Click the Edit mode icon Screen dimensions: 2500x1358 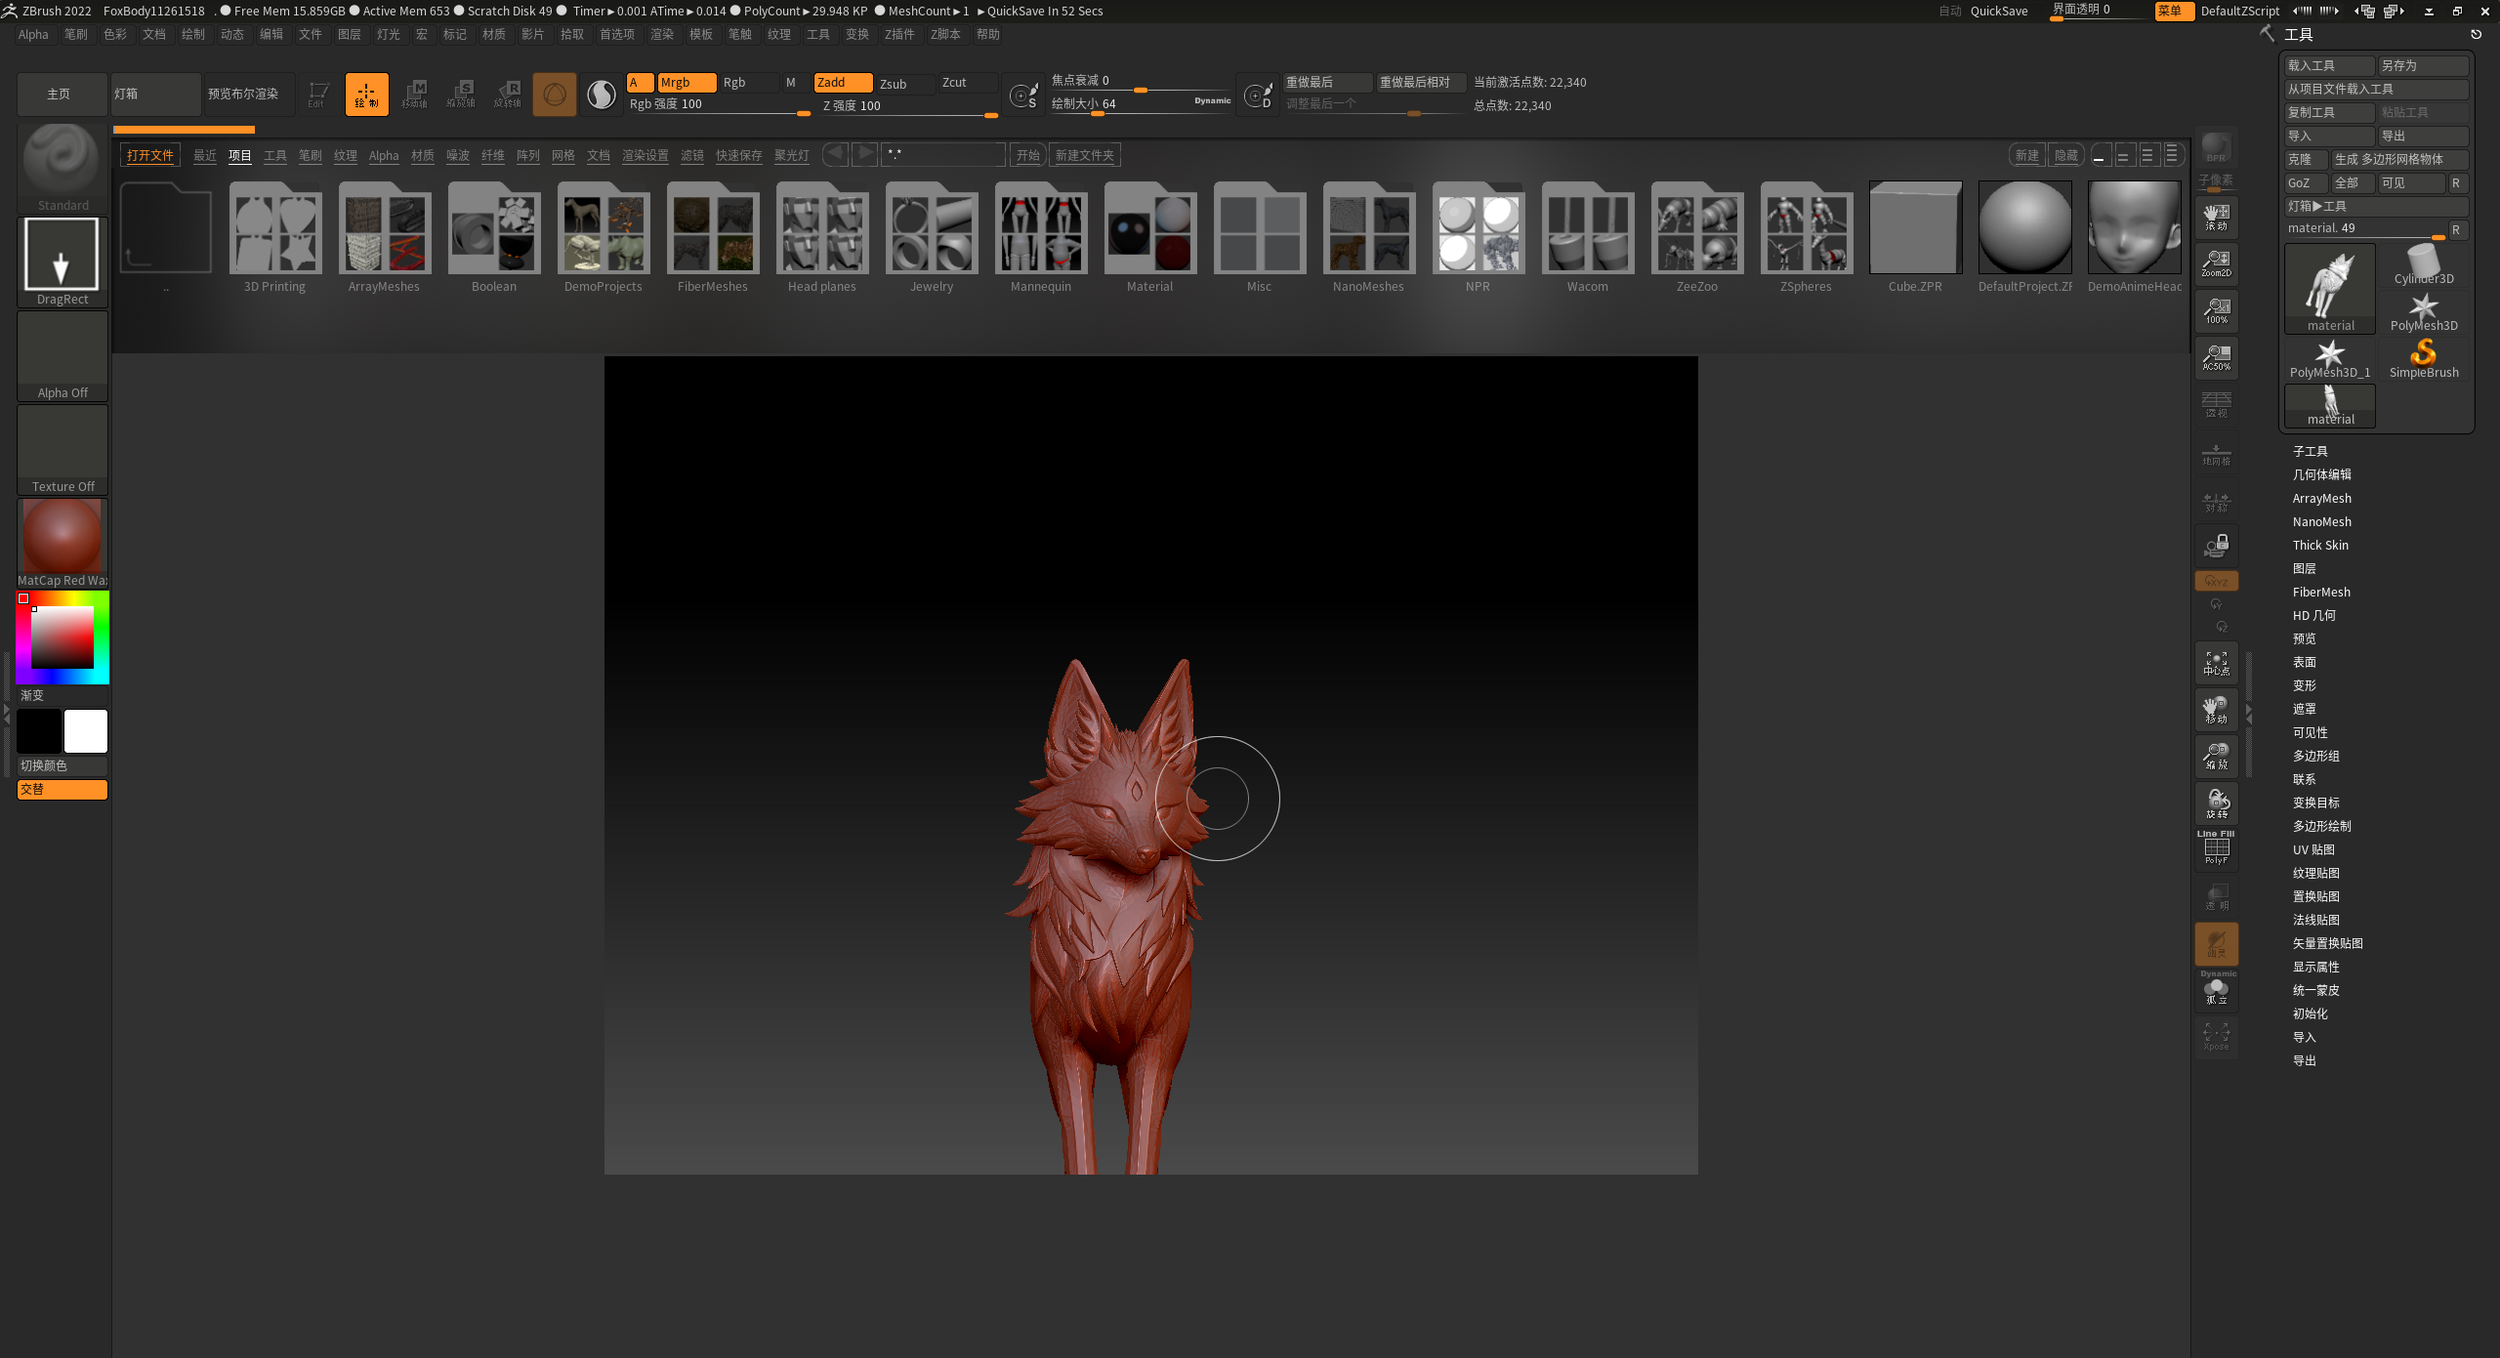point(317,94)
